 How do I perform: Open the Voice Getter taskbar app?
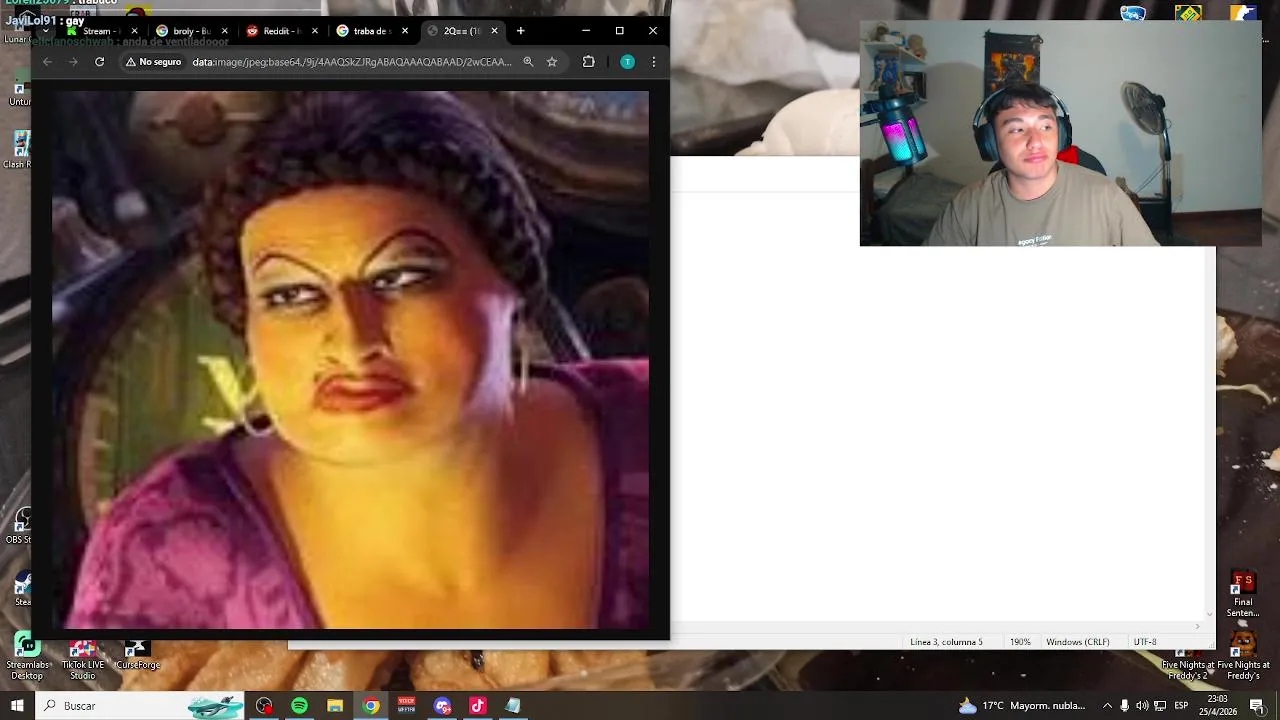(x=407, y=706)
